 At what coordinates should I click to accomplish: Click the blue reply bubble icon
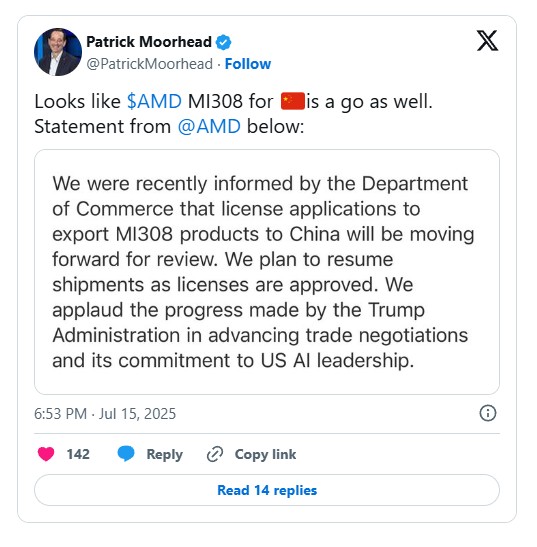126,454
